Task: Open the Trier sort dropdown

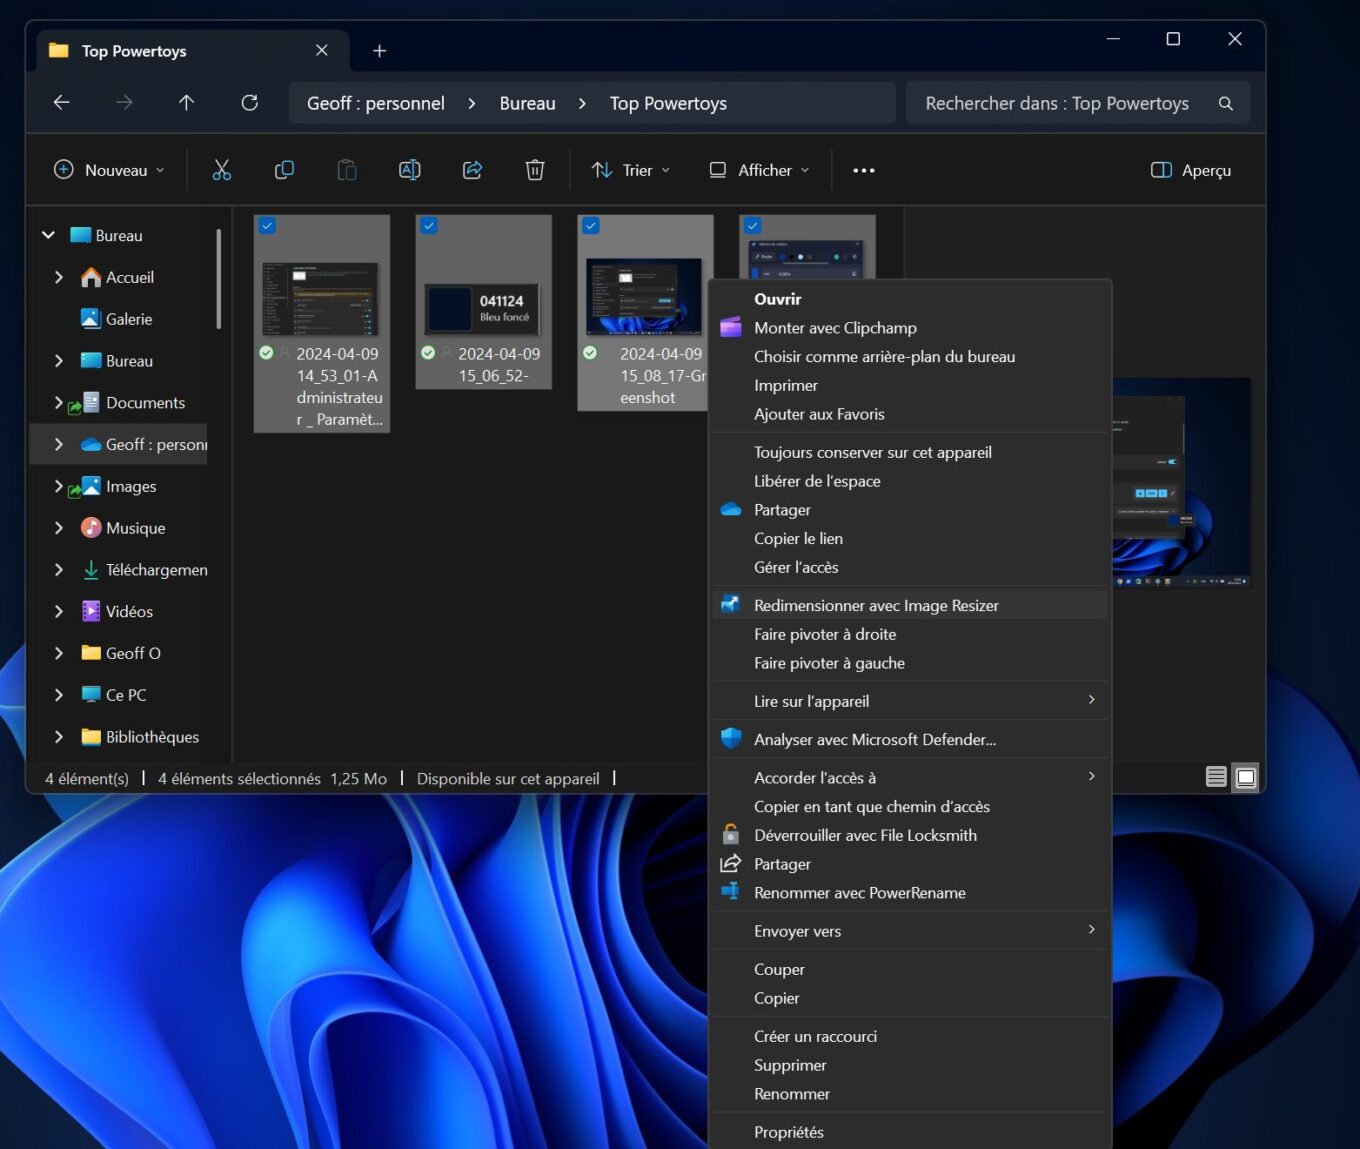Action: click(631, 170)
